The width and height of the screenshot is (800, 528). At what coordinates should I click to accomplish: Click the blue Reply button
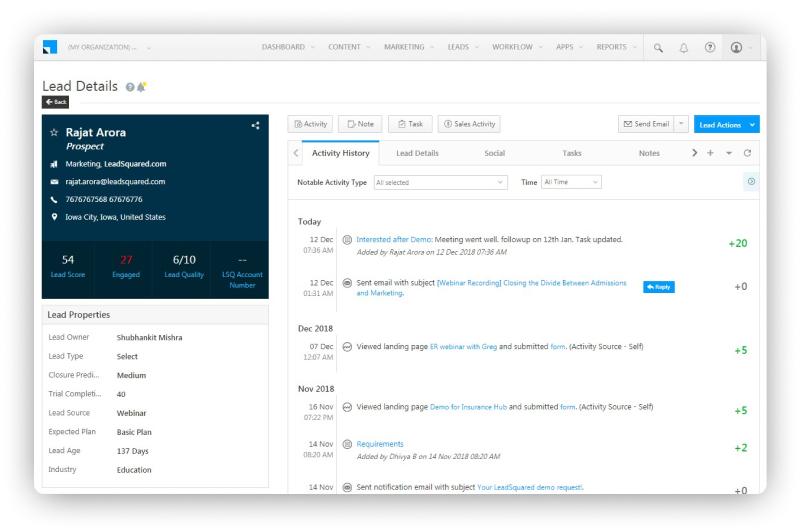[659, 287]
